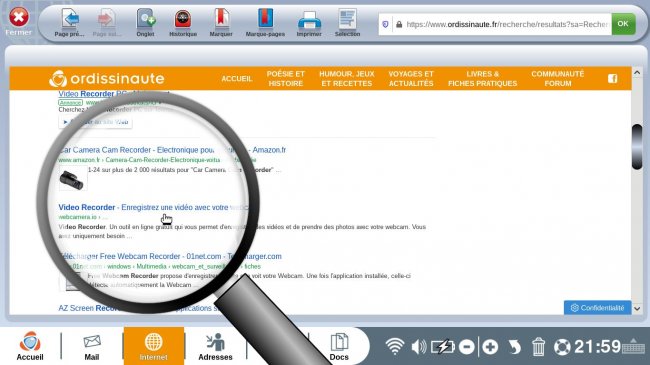650x365 pixels.
Task: Click the Confidentialité button
Action: 597,308
